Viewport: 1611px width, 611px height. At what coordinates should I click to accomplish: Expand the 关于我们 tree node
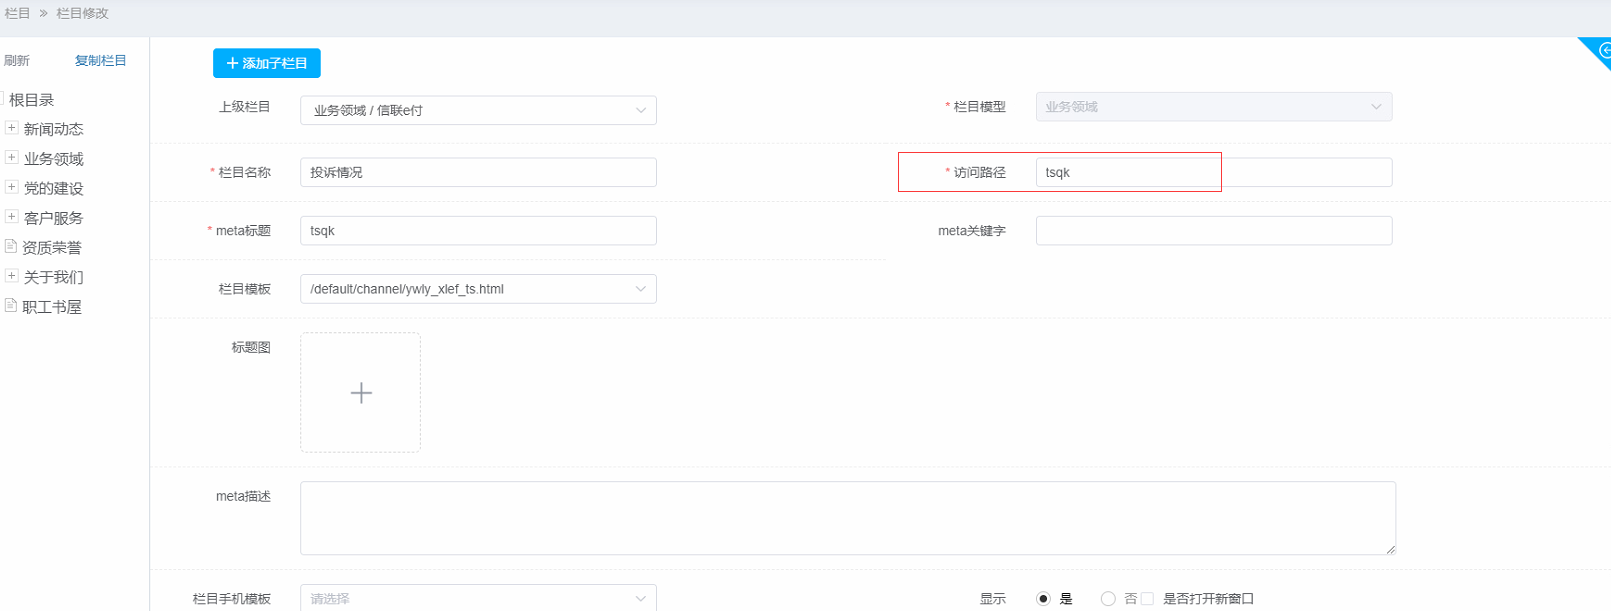[x=12, y=276]
